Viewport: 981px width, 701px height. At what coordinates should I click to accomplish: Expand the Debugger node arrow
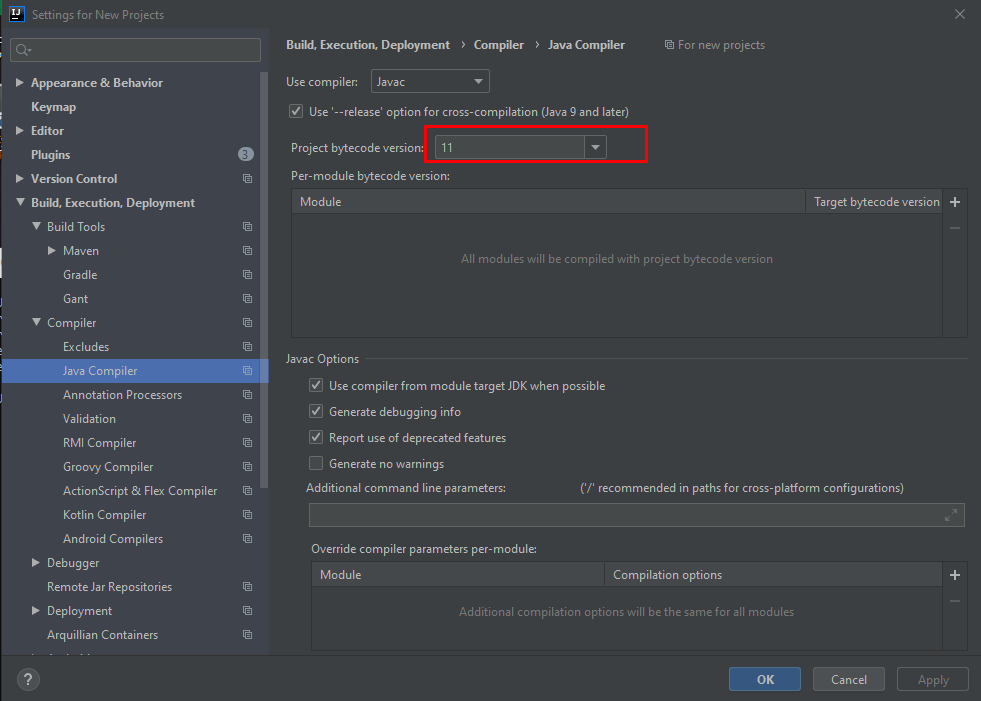[x=36, y=563]
